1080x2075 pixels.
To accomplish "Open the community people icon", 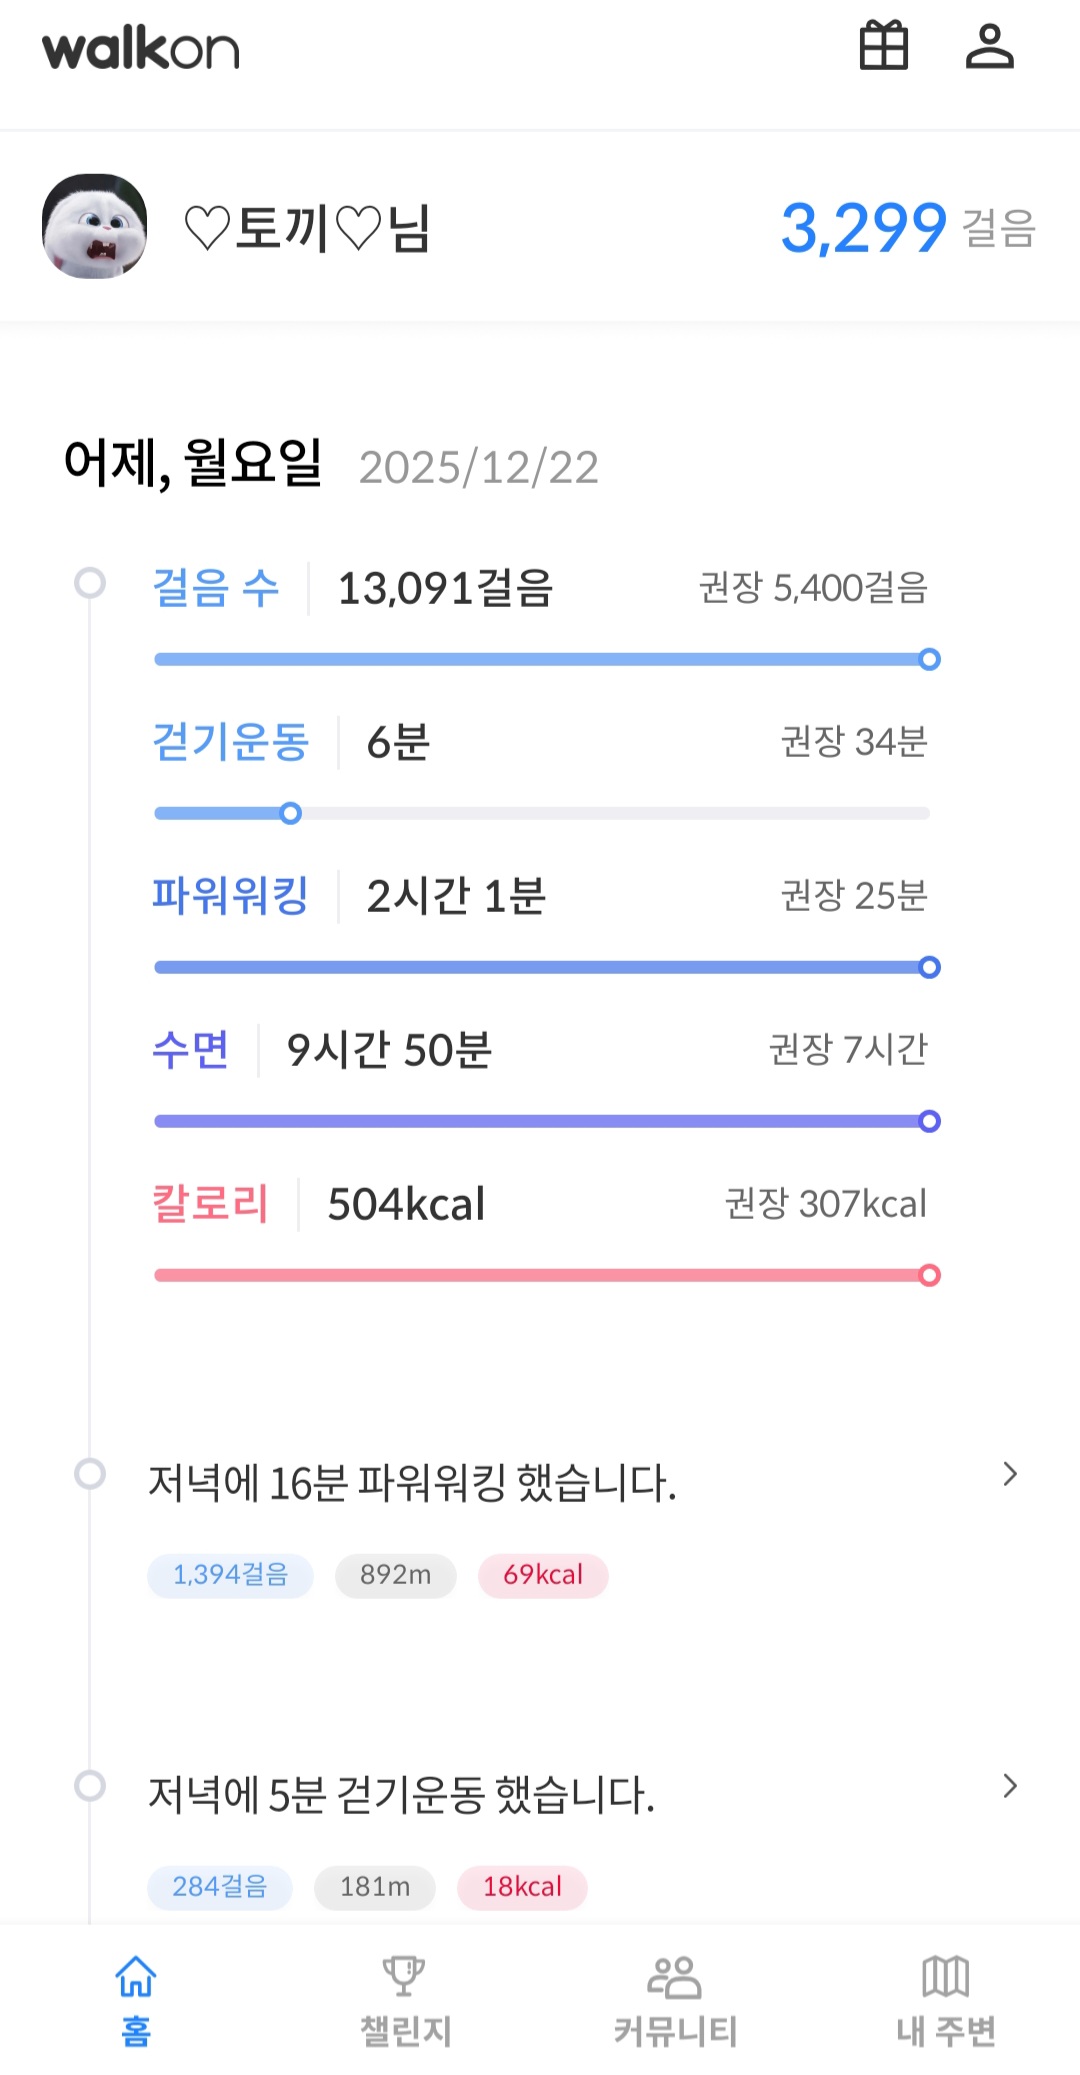I will [x=675, y=1976].
